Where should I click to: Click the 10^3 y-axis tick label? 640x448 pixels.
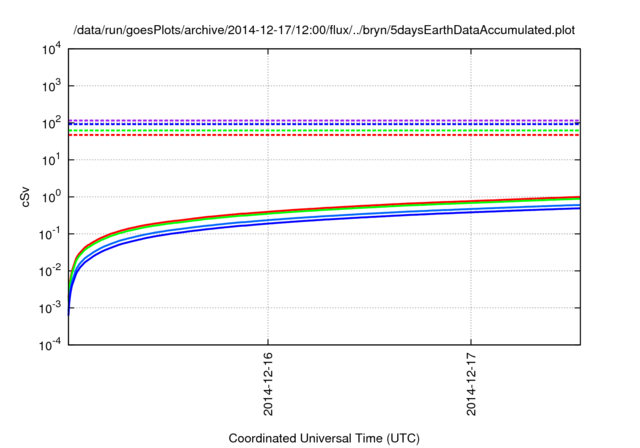[52, 86]
